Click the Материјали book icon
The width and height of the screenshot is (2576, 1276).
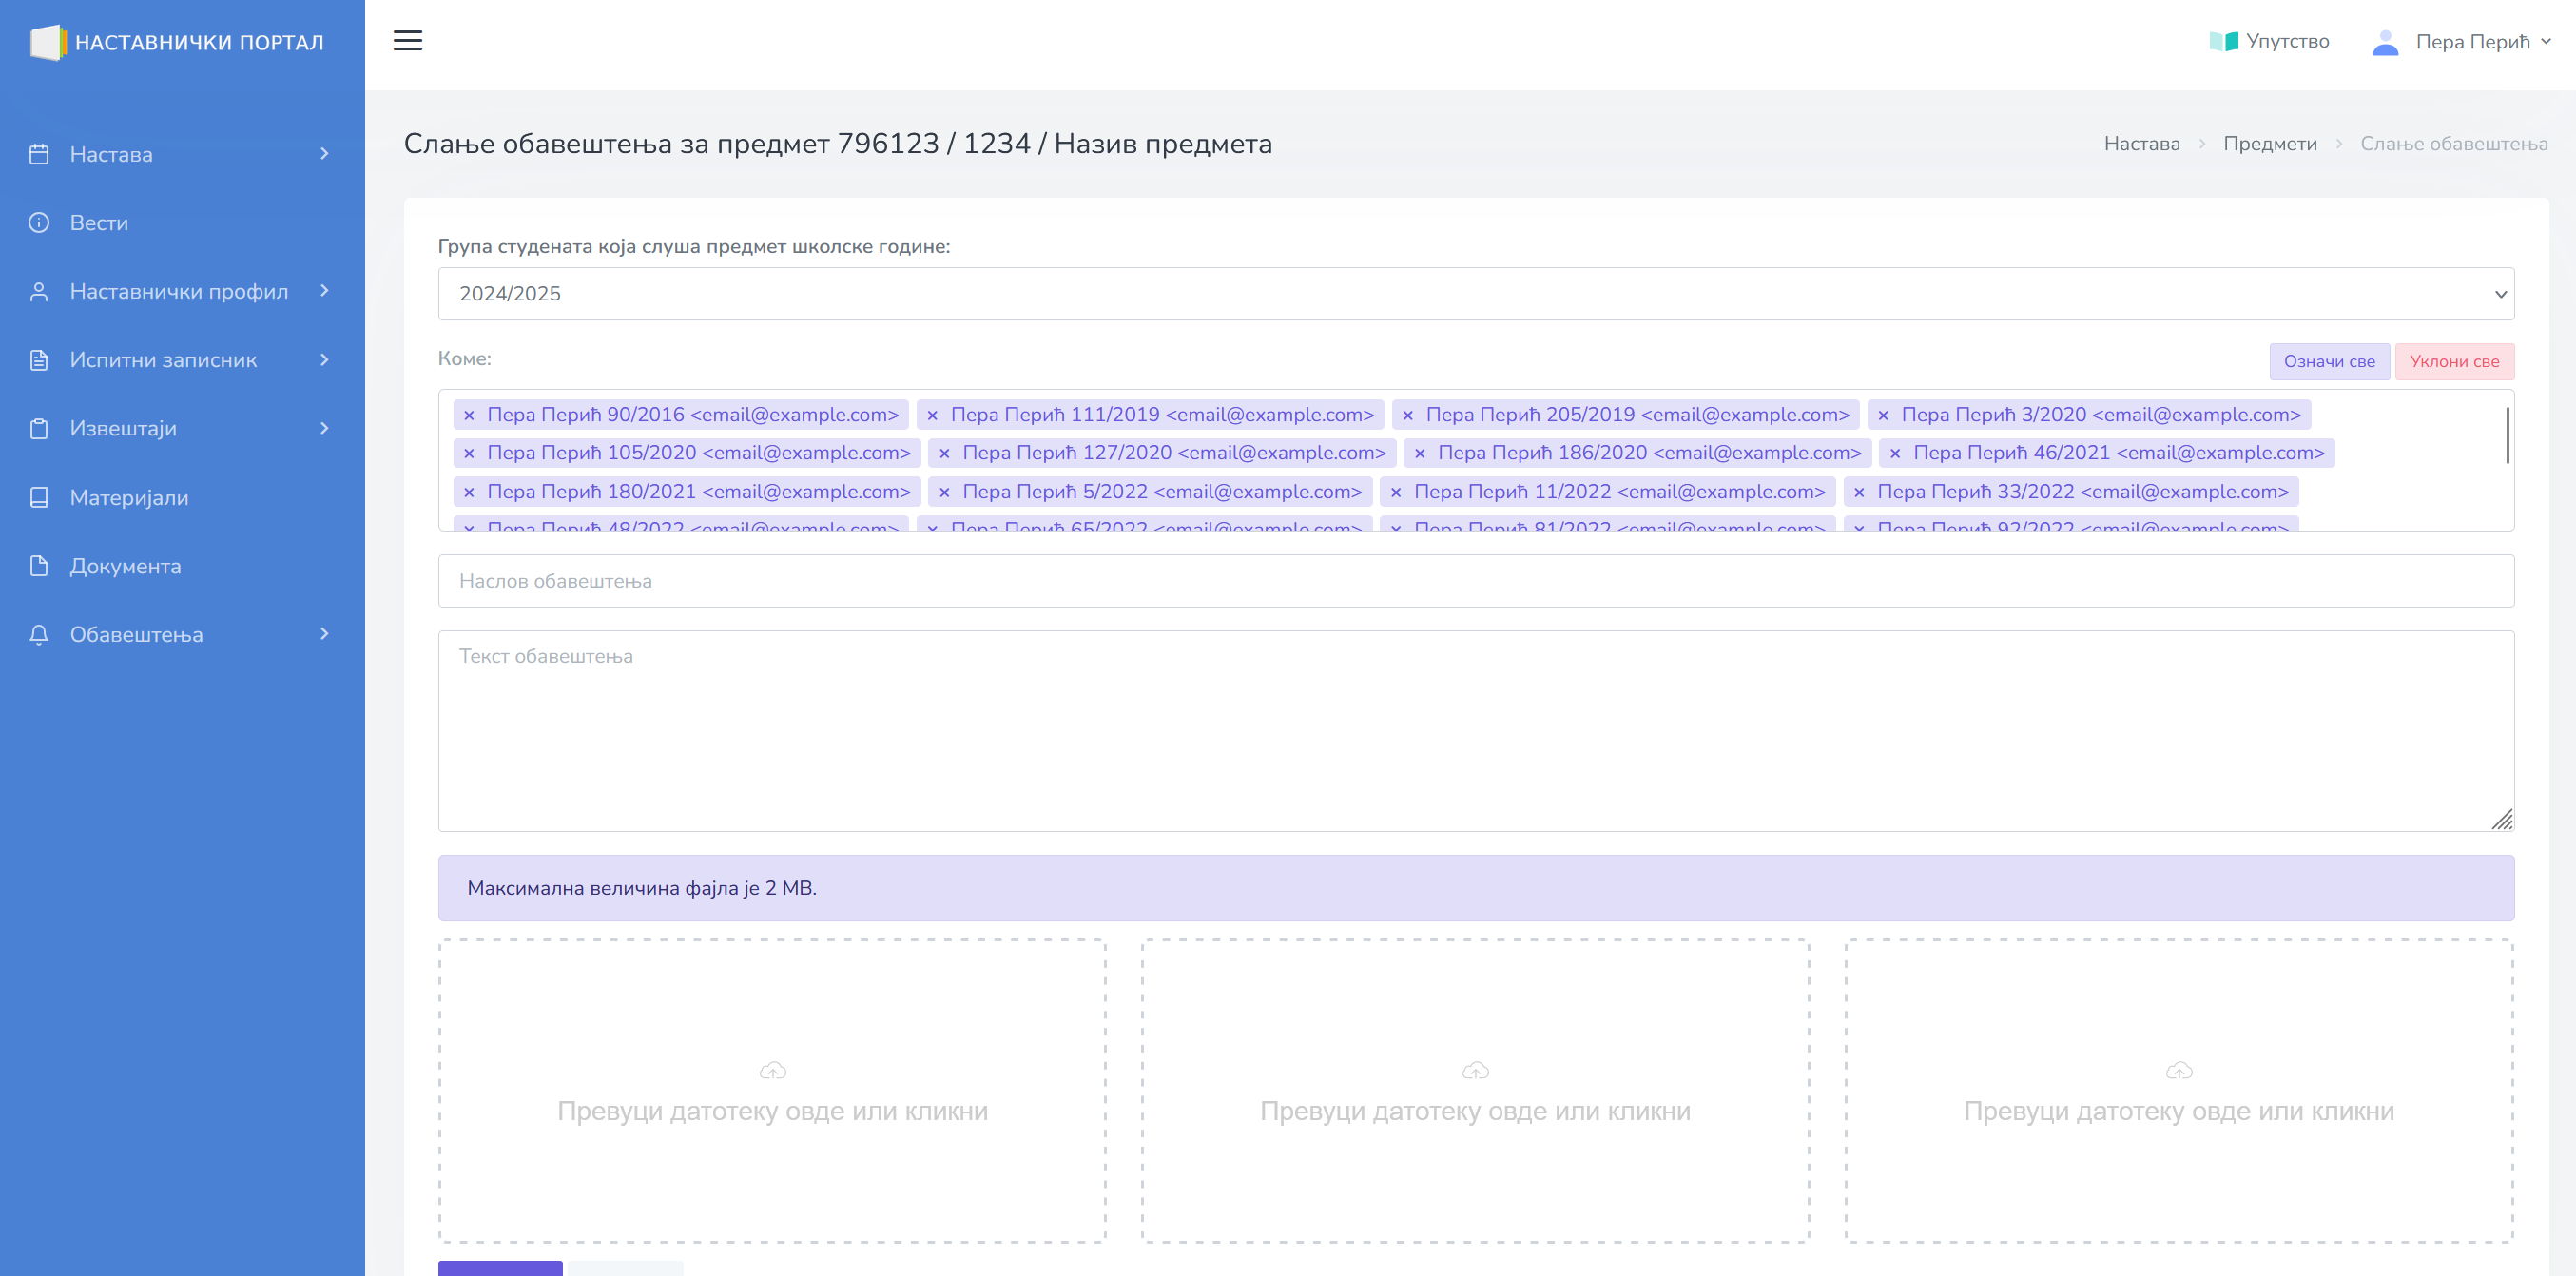point(39,497)
